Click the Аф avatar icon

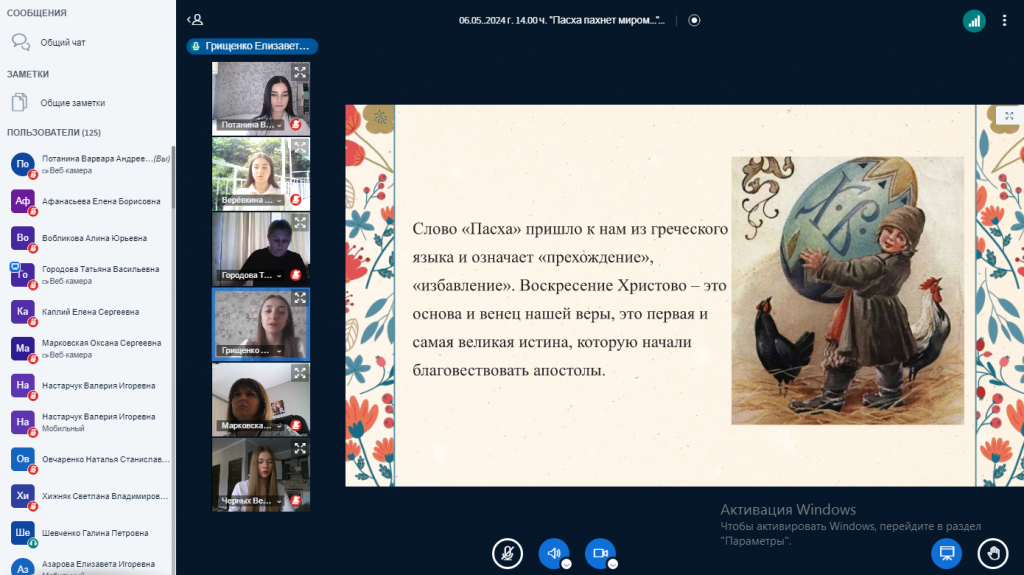click(23, 201)
